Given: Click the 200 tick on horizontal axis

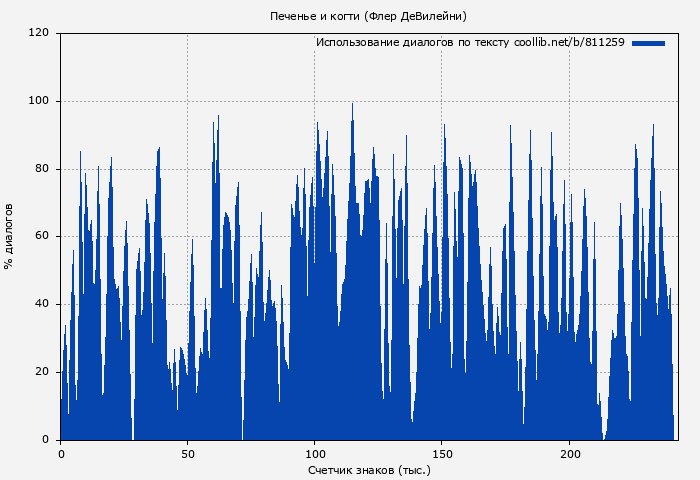Looking at the screenshot, I should click(x=569, y=453).
